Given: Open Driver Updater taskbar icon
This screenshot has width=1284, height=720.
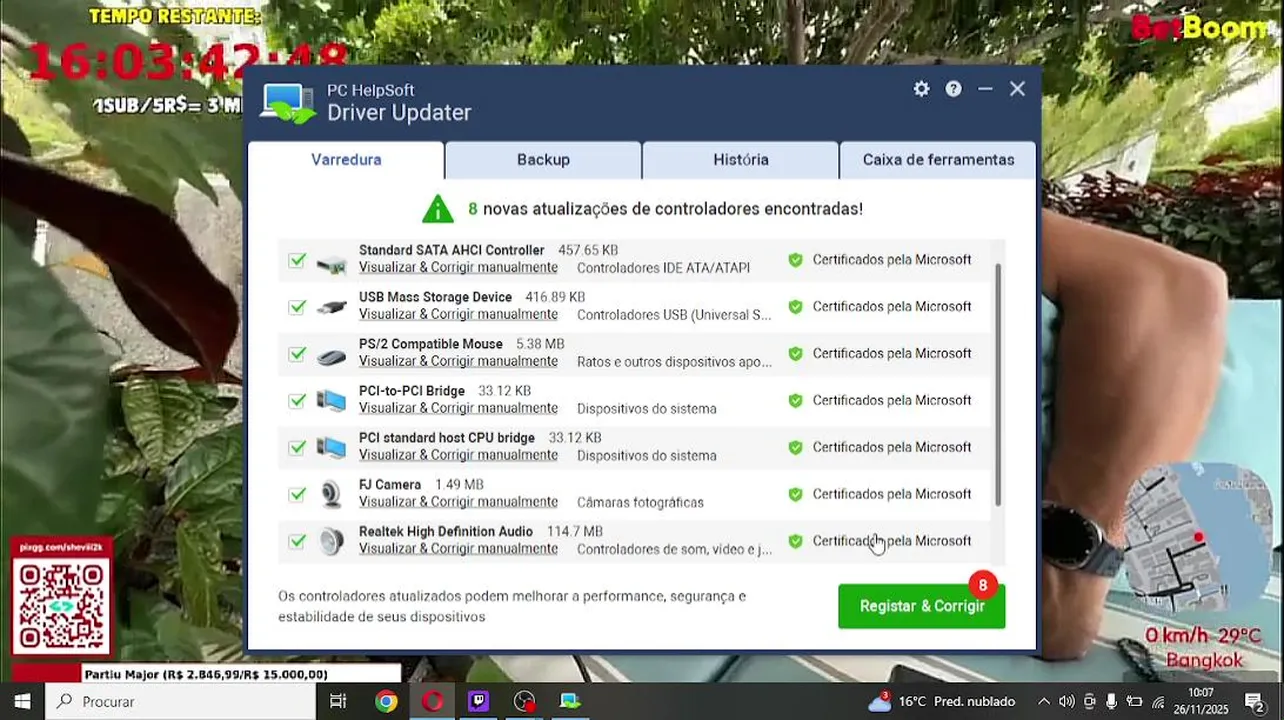Looking at the screenshot, I should (x=570, y=701).
